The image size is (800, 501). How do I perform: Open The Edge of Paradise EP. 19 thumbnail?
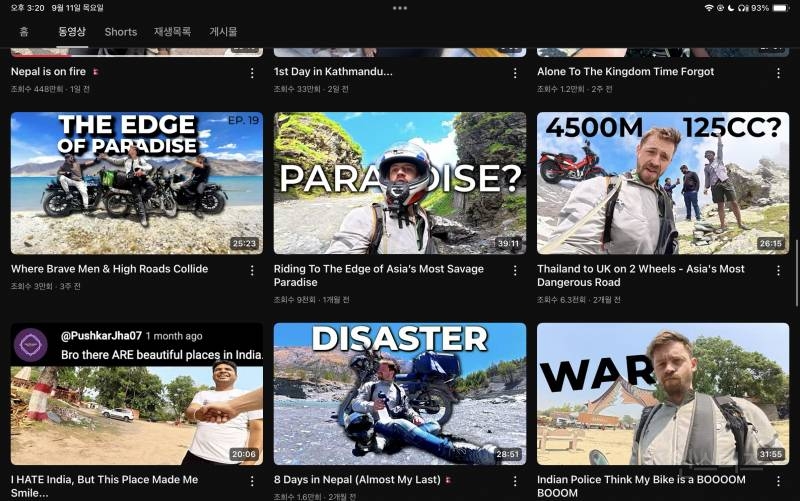coord(137,183)
